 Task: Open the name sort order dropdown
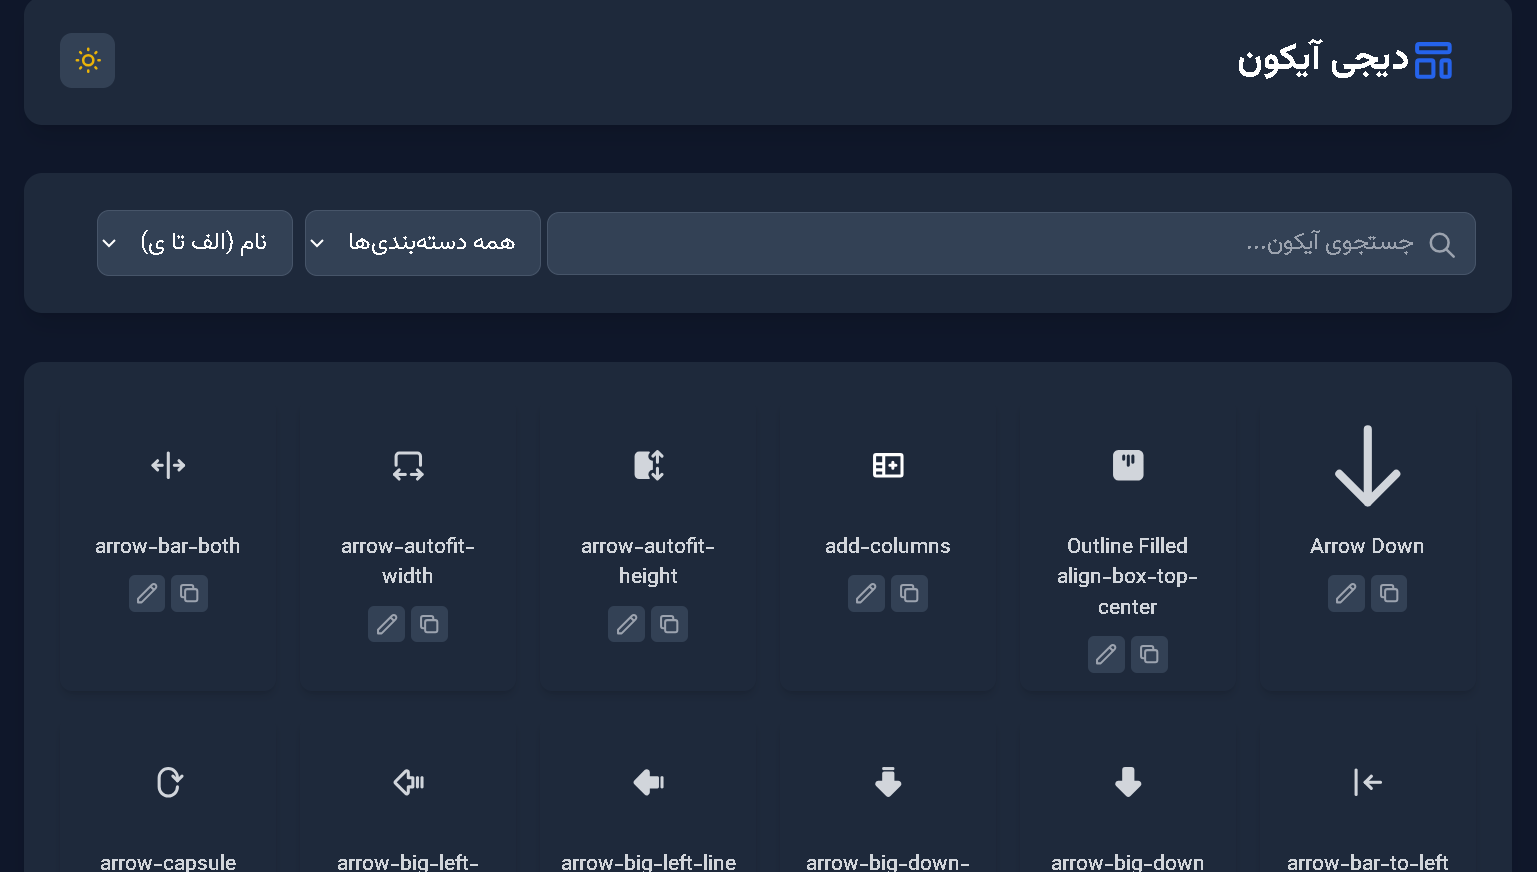194,243
